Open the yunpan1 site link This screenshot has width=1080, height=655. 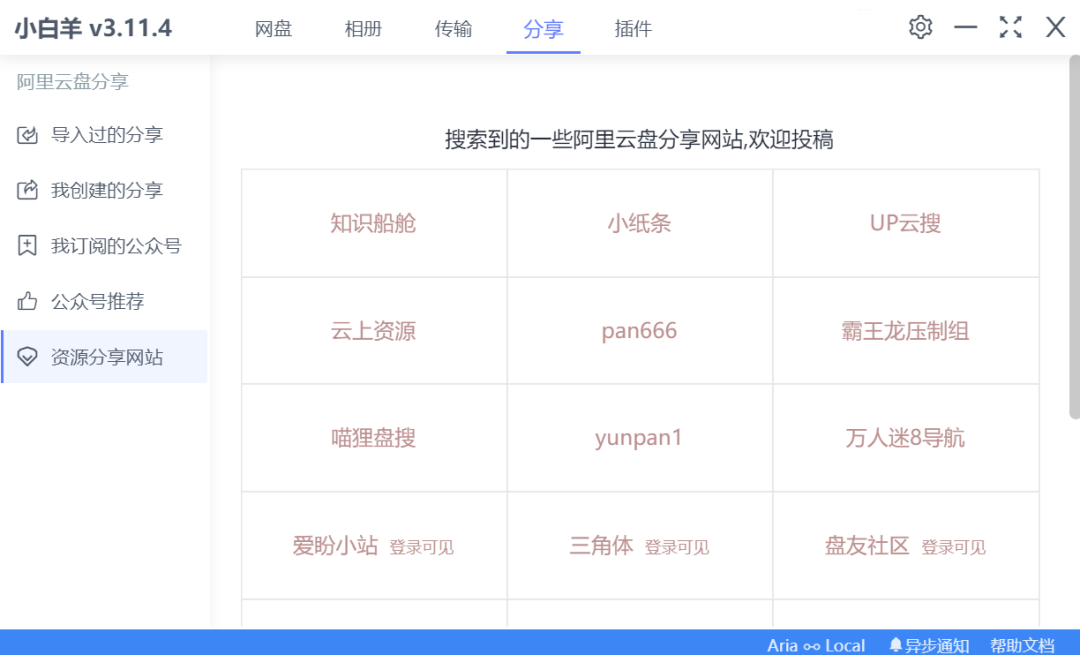point(639,438)
